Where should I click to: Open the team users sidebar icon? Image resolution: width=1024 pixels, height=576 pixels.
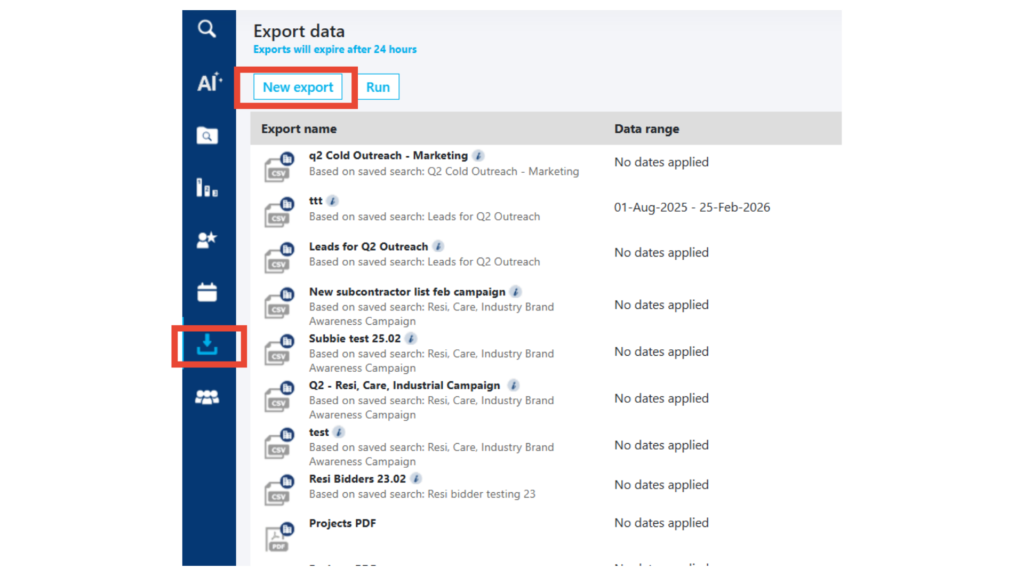pyautogui.click(x=207, y=398)
